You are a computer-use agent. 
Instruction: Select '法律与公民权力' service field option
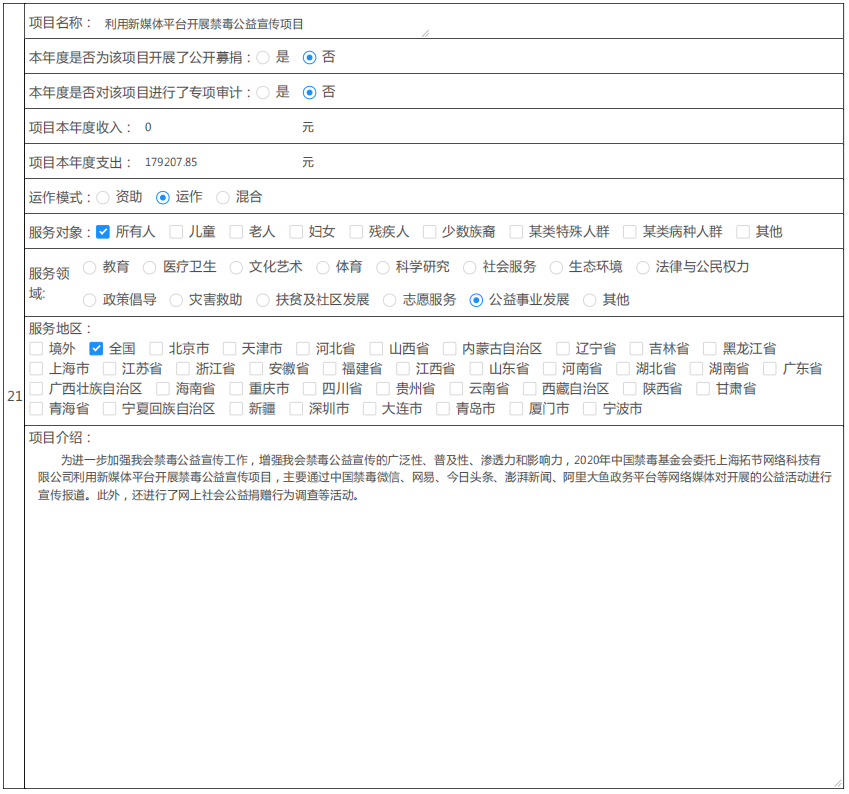pyautogui.click(x=643, y=267)
